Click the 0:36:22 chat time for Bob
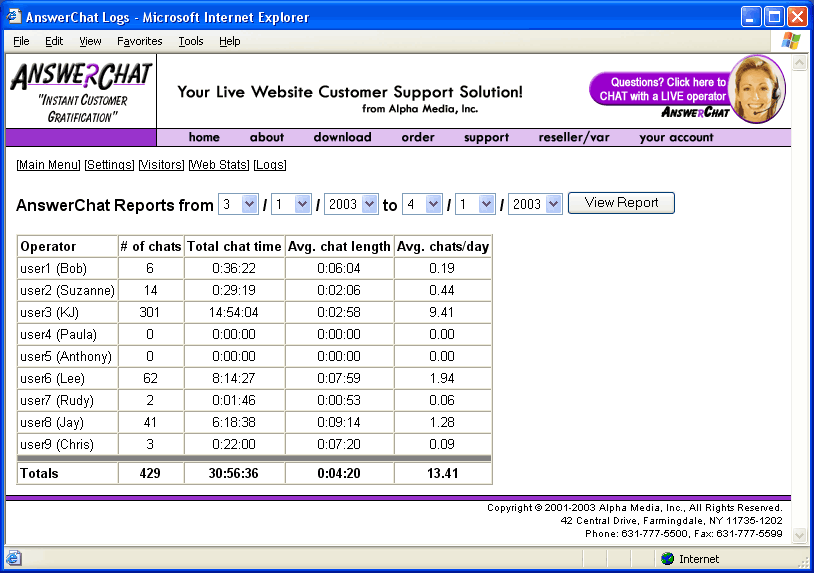This screenshot has height=573, width=814. 234,268
